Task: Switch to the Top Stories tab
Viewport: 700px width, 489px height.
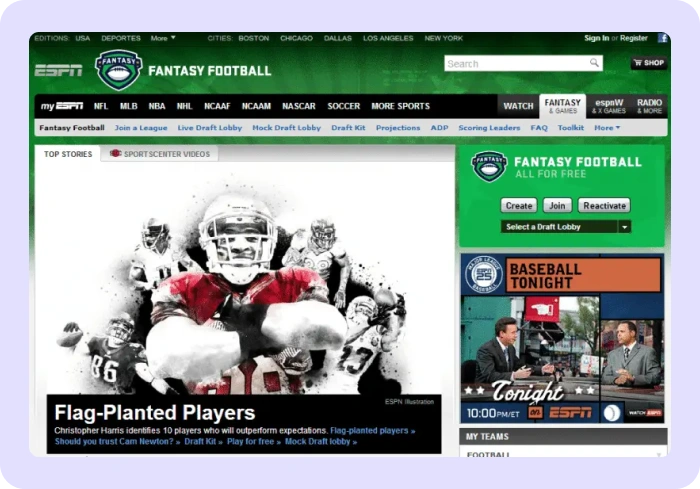Action: click(68, 154)
